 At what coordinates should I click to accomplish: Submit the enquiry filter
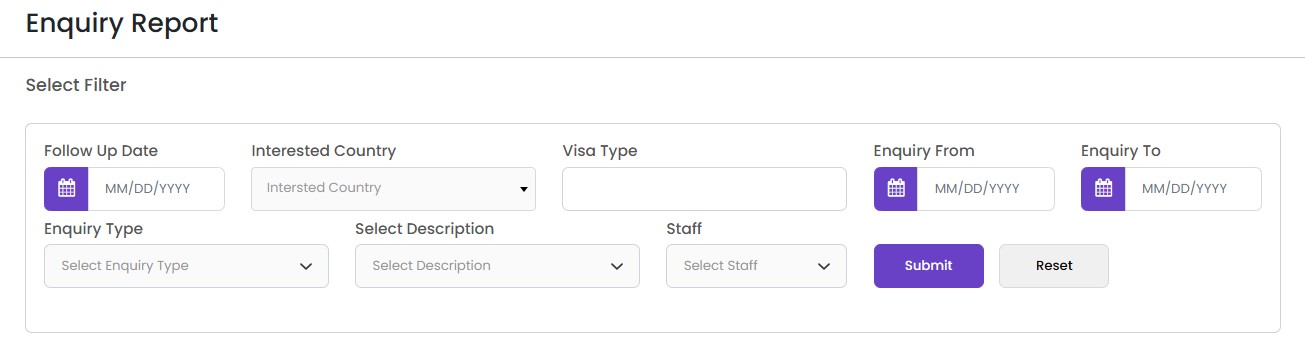929,266
